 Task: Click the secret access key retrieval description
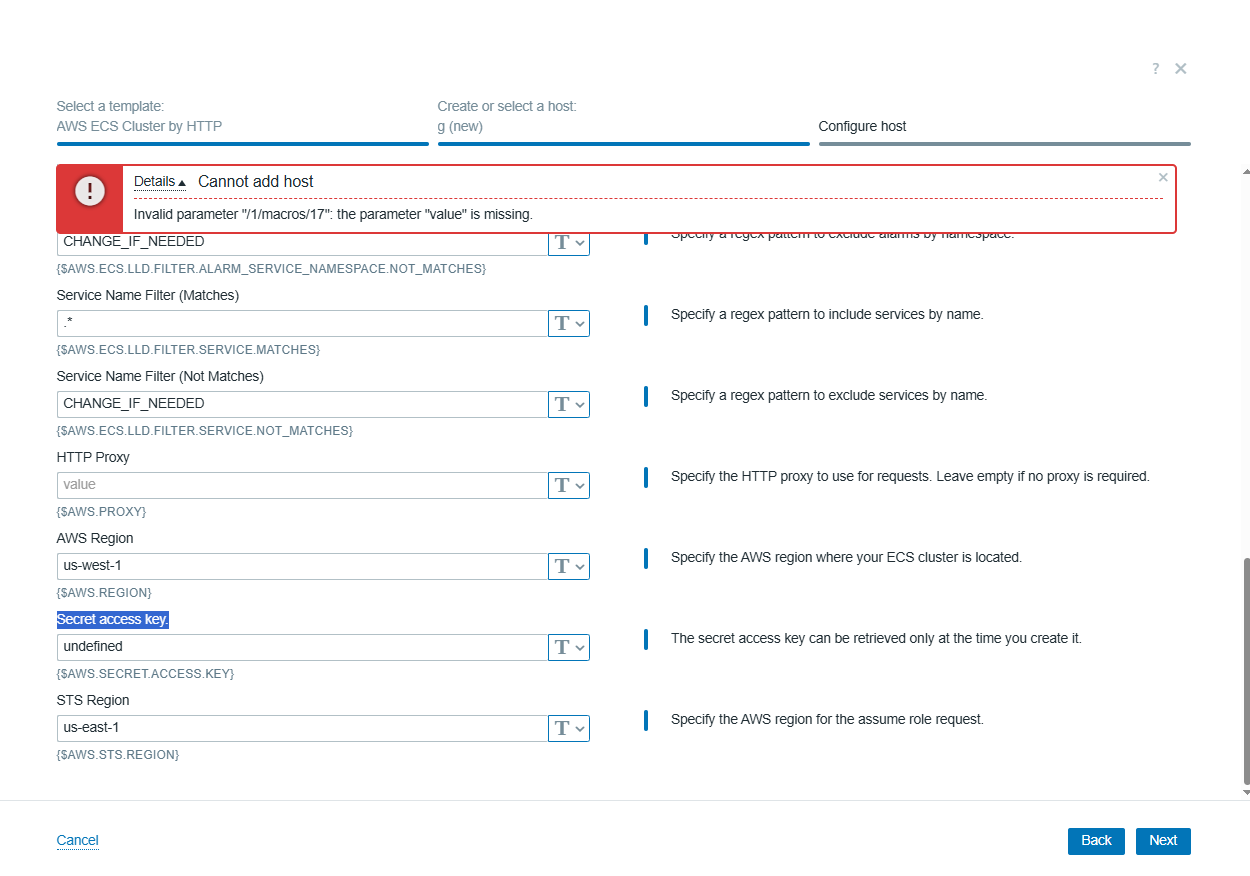point(876,639)
